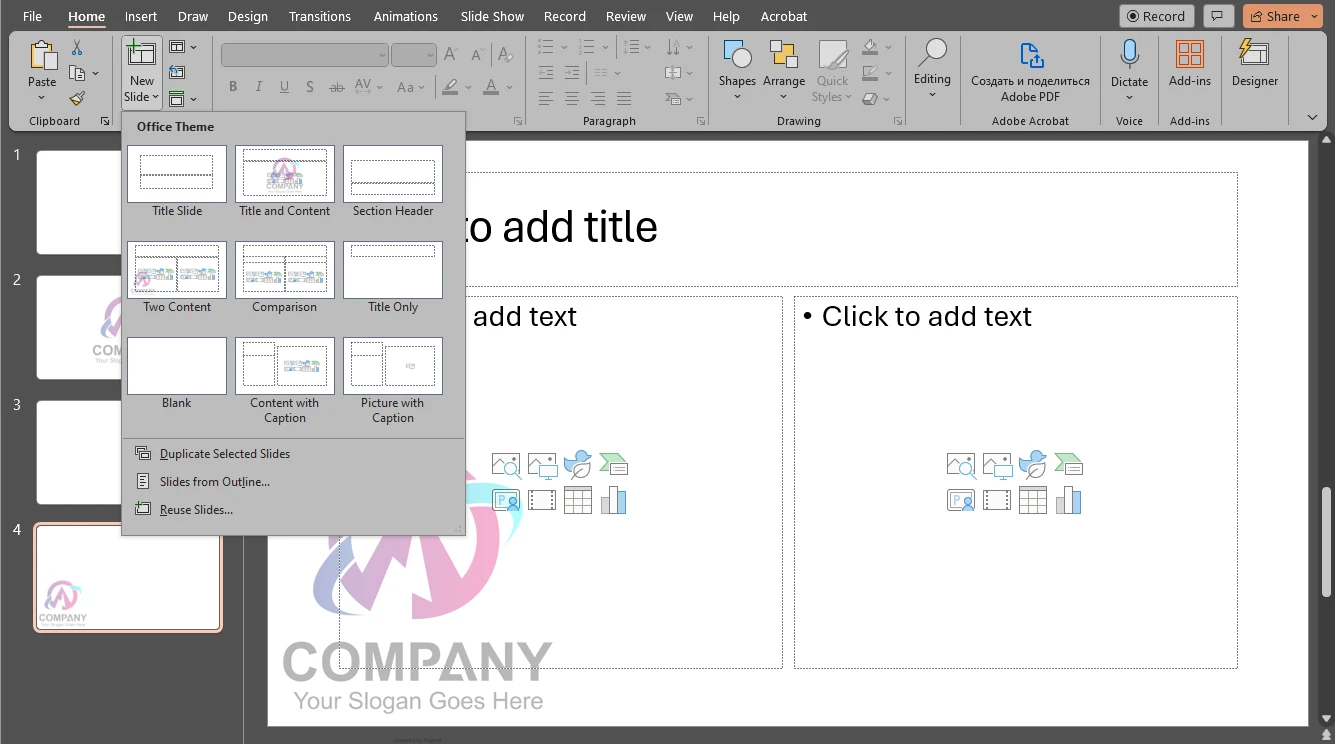1335x744 pixels.
Task: Insert a video using the placeholder icon
Action: click(541, 500)
